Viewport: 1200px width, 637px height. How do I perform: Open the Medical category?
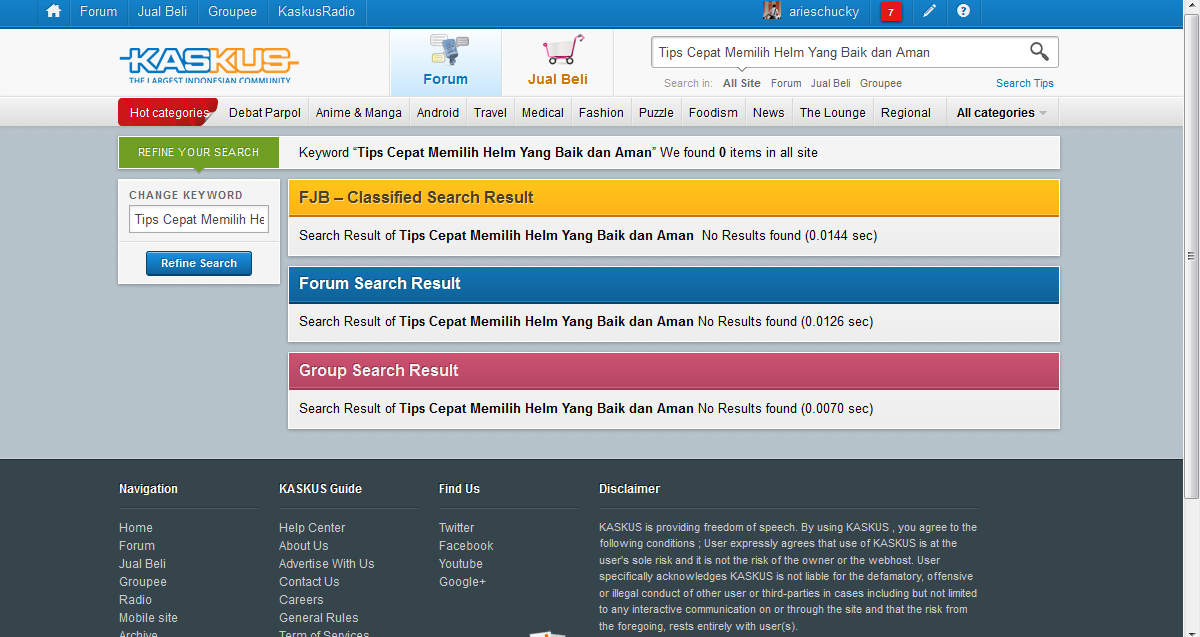(543, 113)
